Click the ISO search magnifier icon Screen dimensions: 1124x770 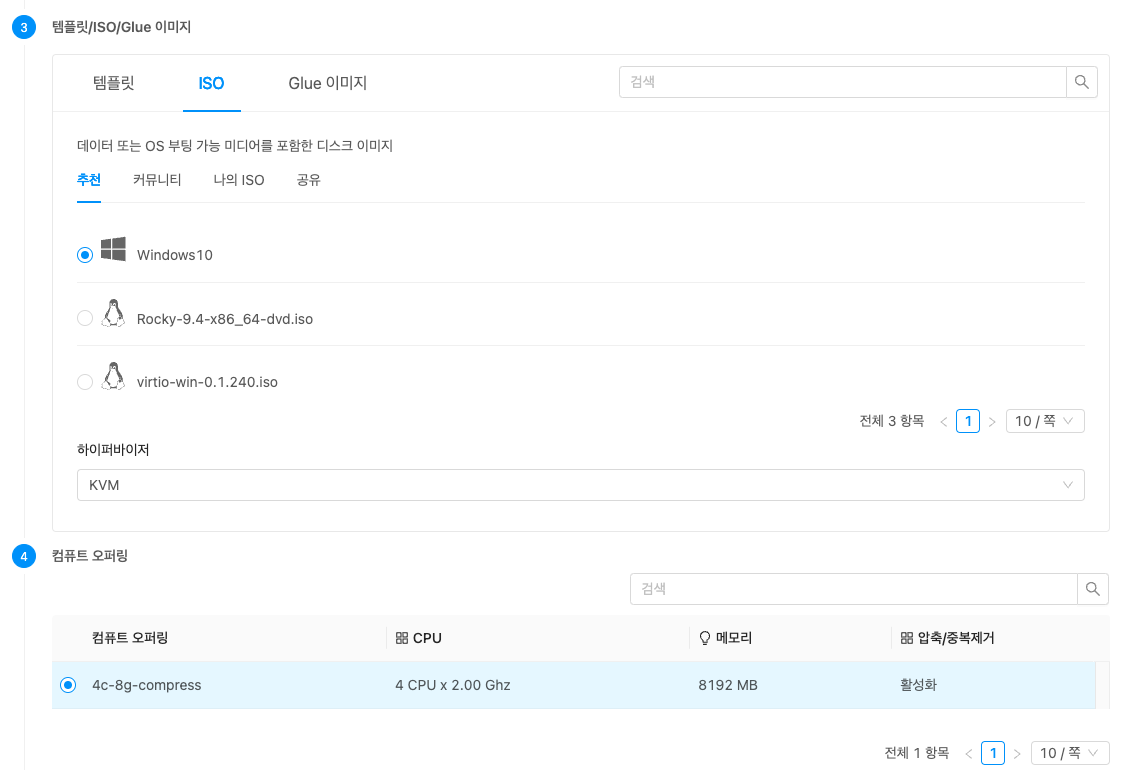(x=1082, y=82)
